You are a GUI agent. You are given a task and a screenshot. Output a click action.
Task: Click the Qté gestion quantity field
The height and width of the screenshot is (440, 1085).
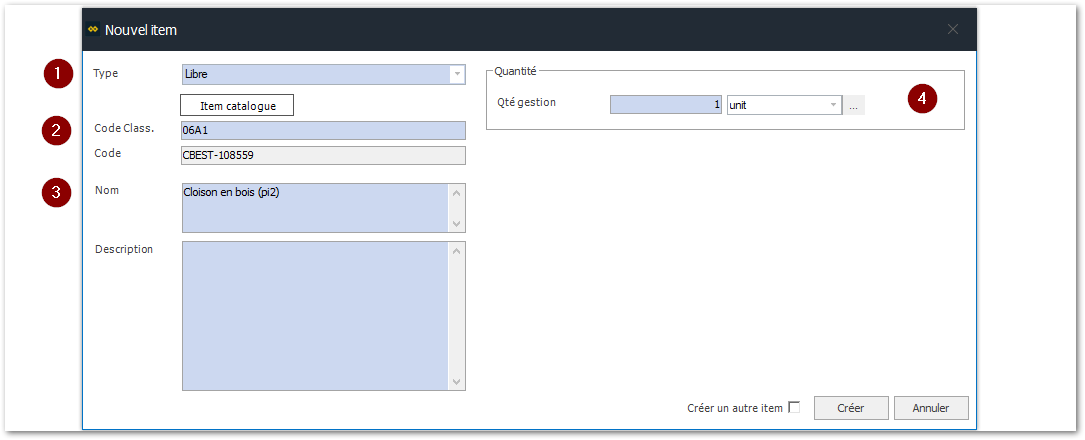tap(665, 105)
